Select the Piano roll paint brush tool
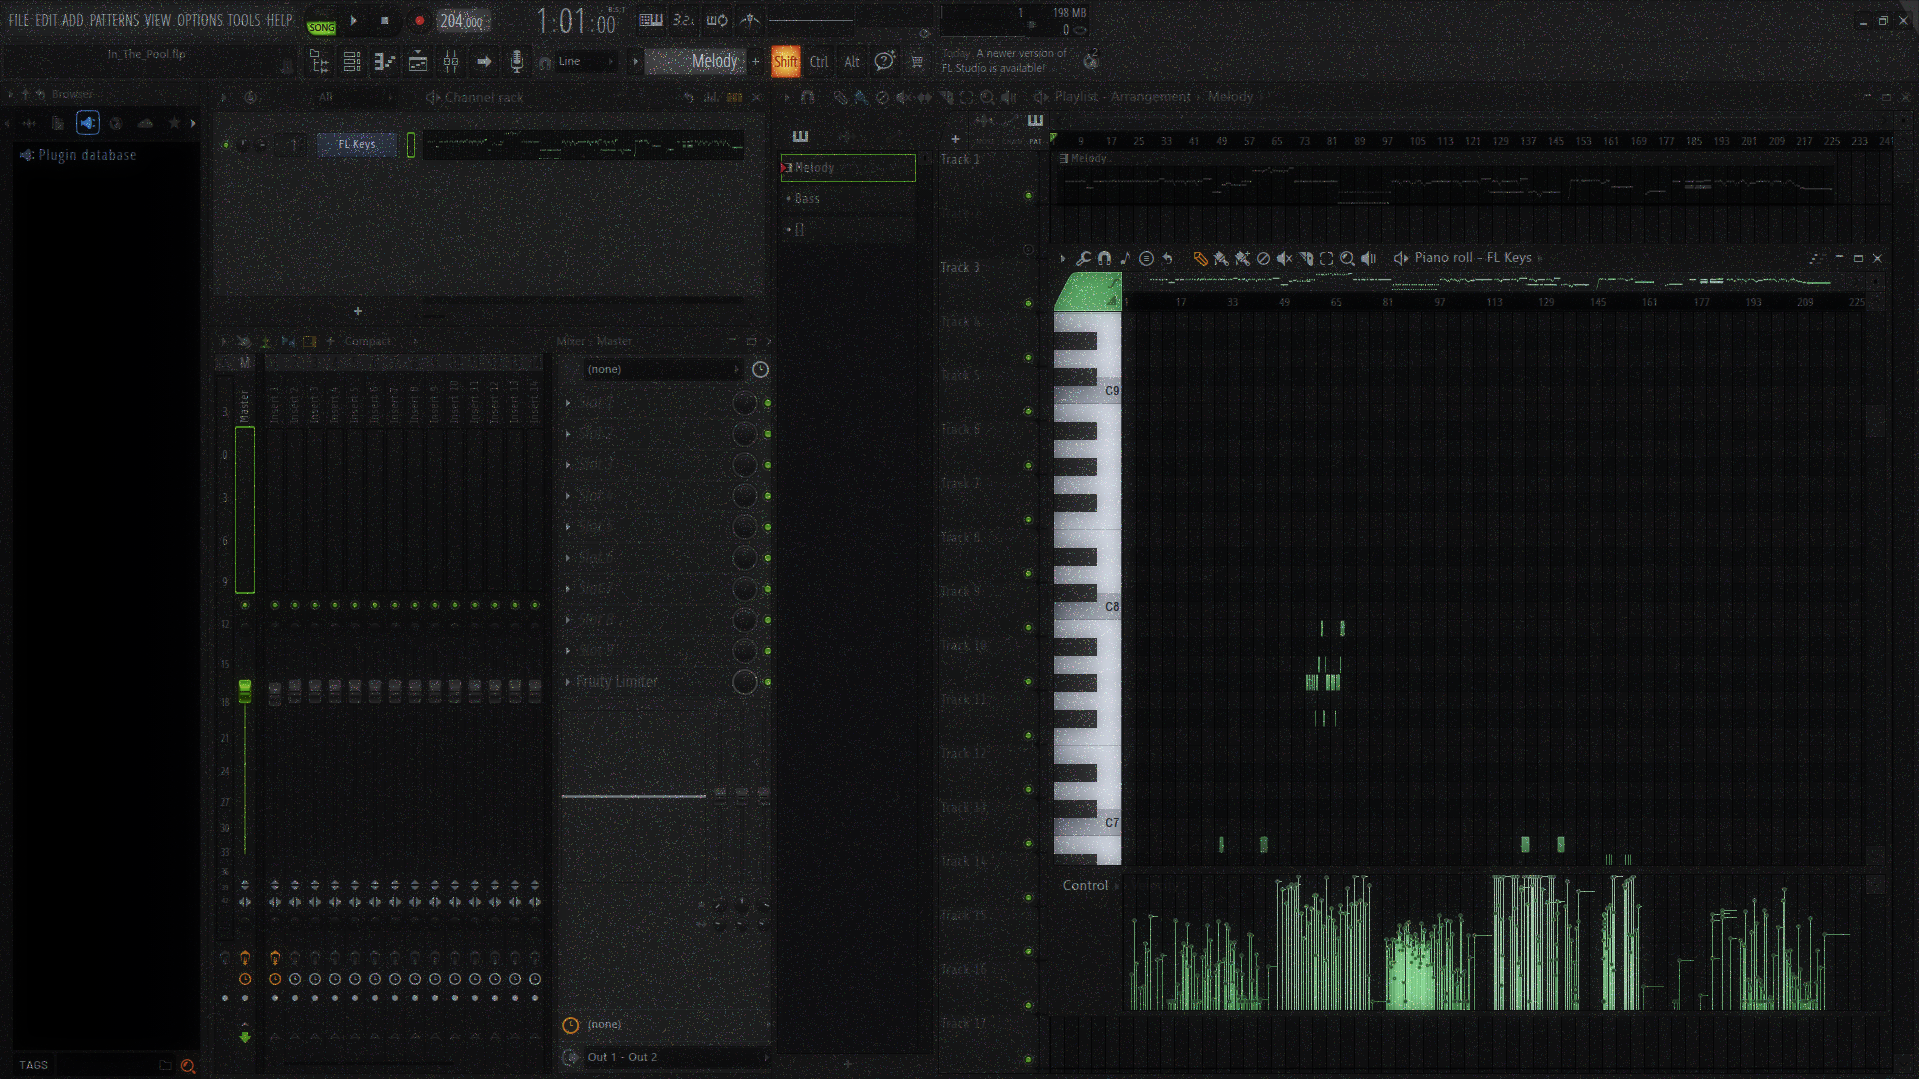 pos(1221,259)
